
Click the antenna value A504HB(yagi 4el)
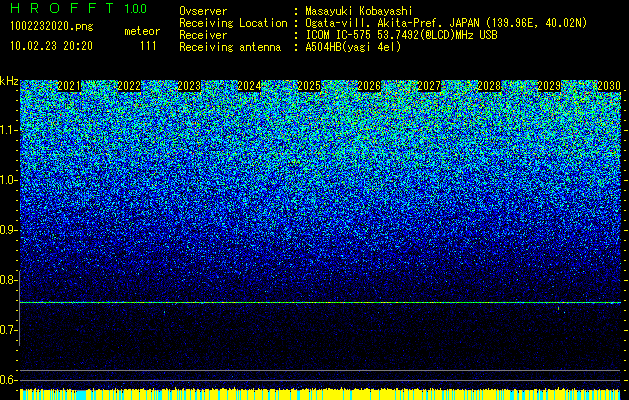353,47
